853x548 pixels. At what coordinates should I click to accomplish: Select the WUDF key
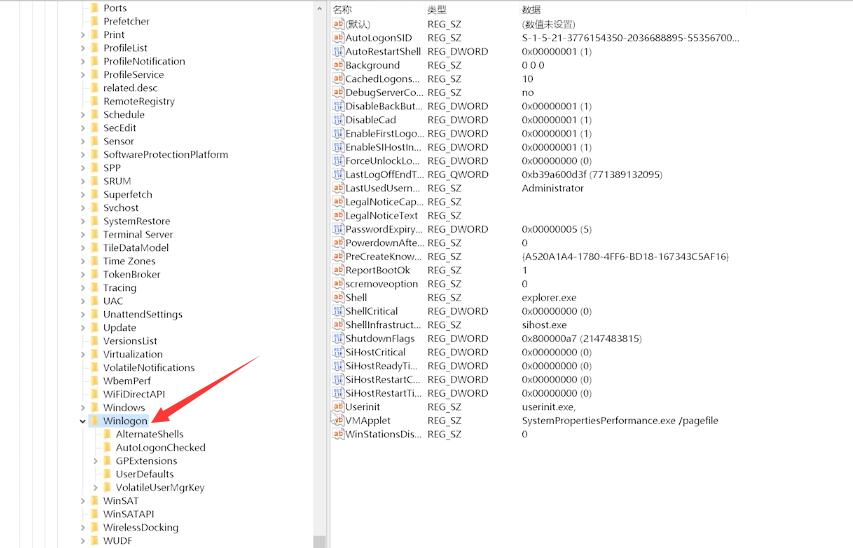[x=118, y=540]
